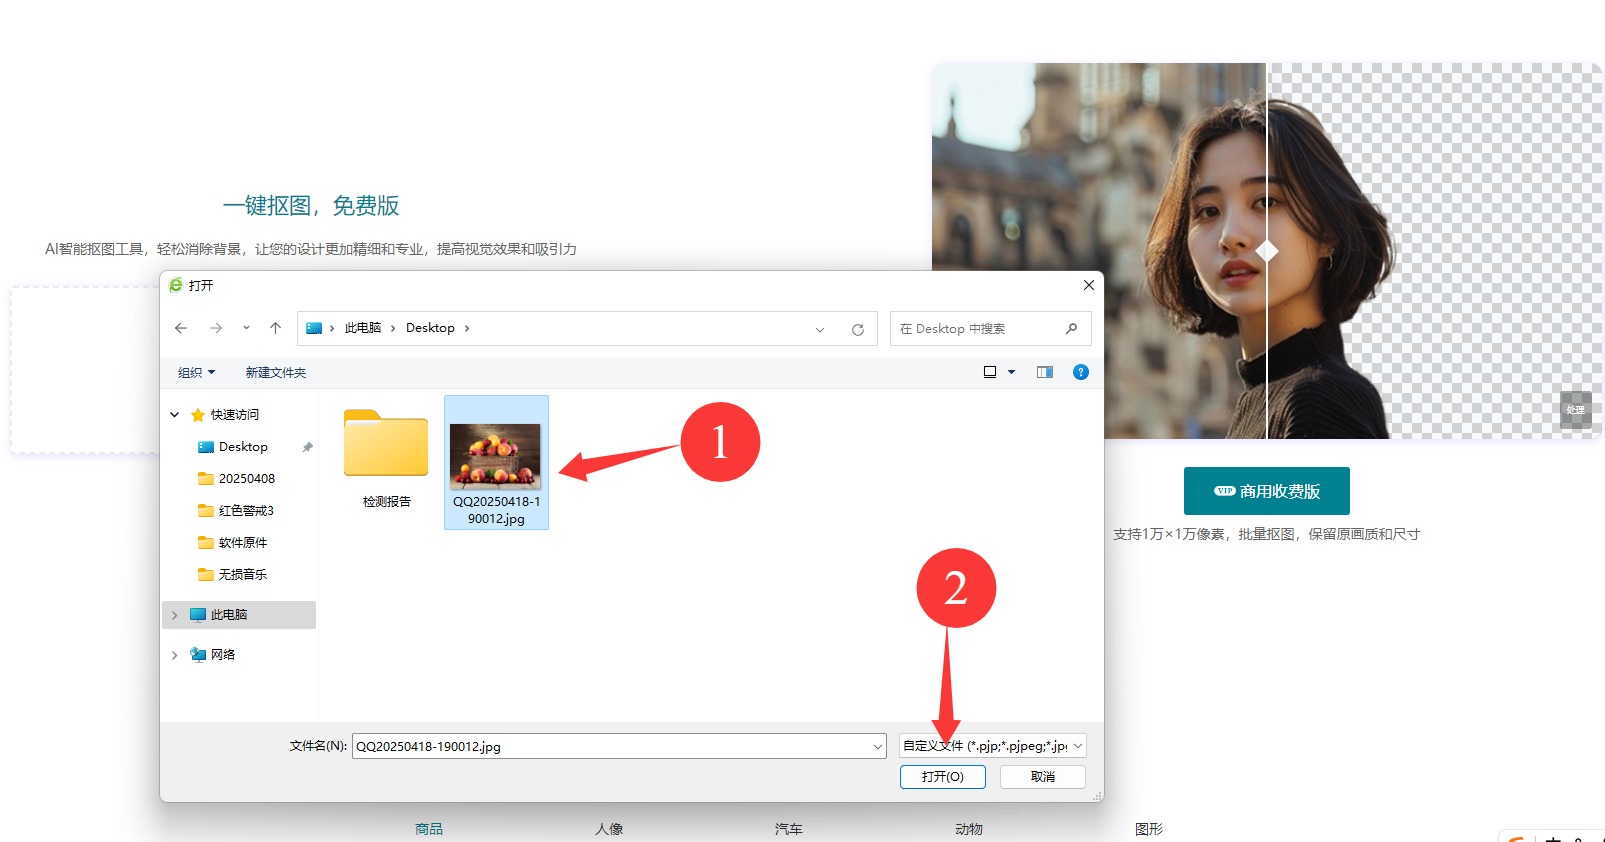Click the back navigation arrow
1605x842 pixels.
[x=181, y=328]
